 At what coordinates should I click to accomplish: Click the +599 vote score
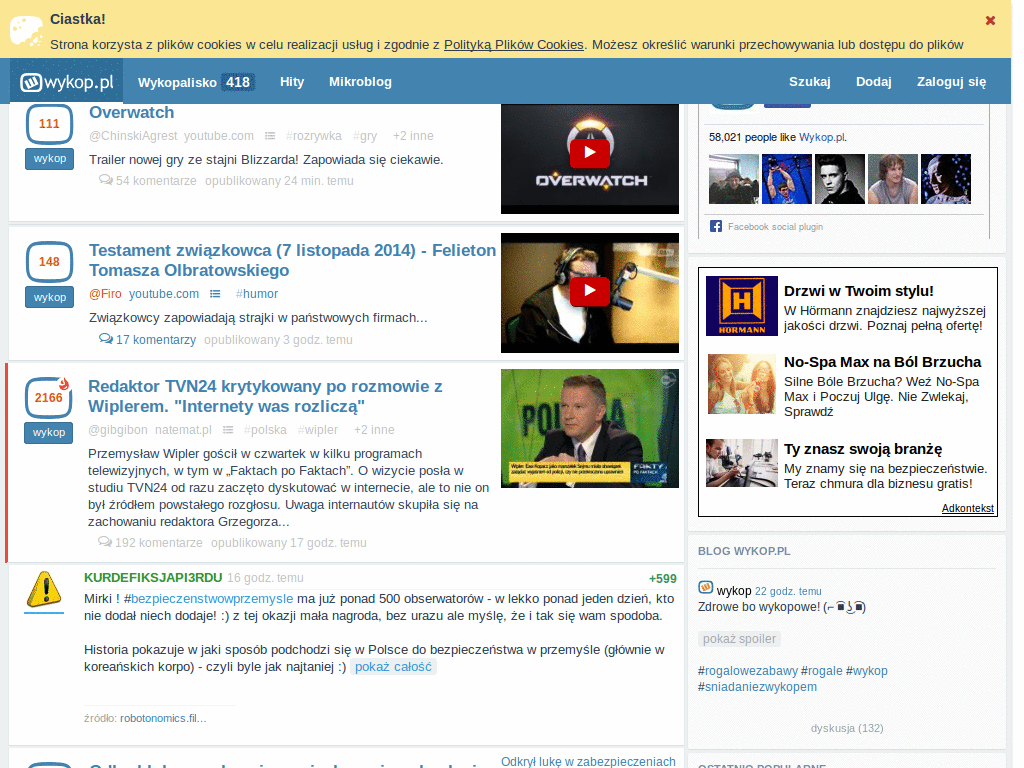tap(663, 579)
